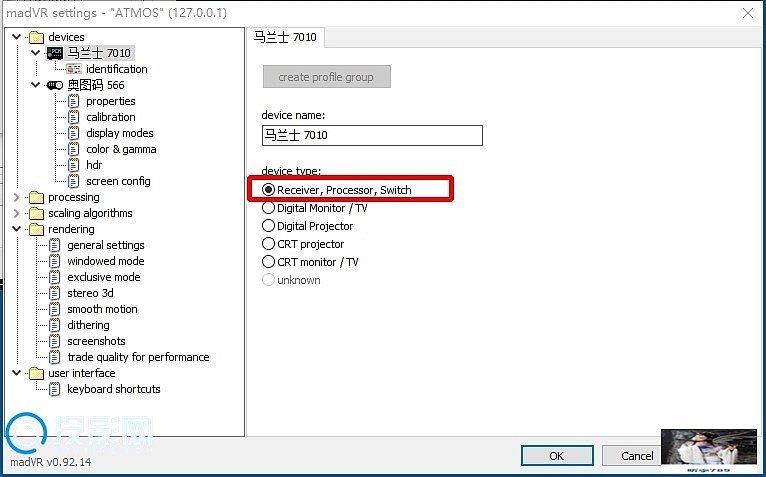The image size is (766, 477).
Task: Select general settings under rendering
Action: [x=106, y=245]
